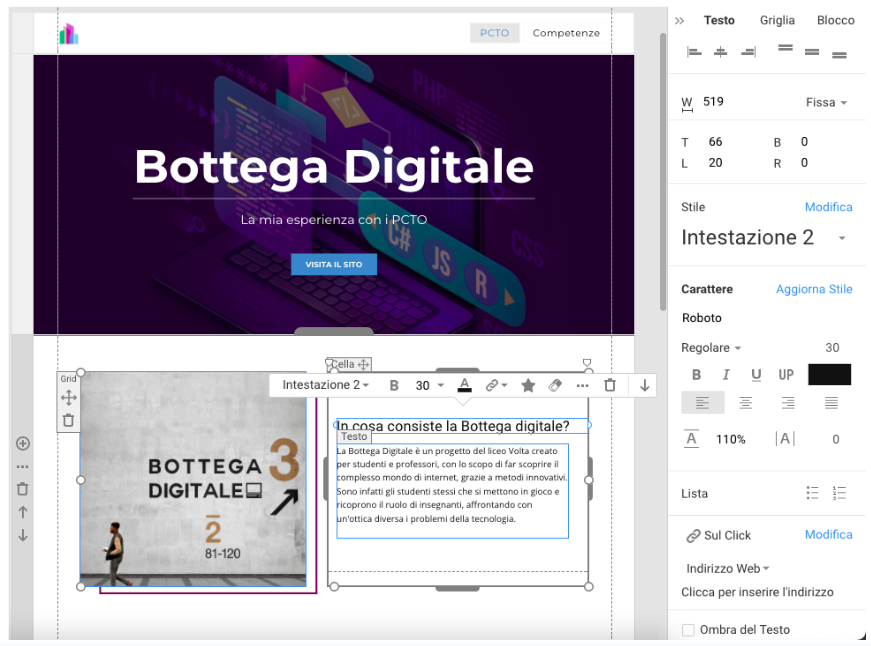
Task: Click the line height icon
Action: point(691,439)
